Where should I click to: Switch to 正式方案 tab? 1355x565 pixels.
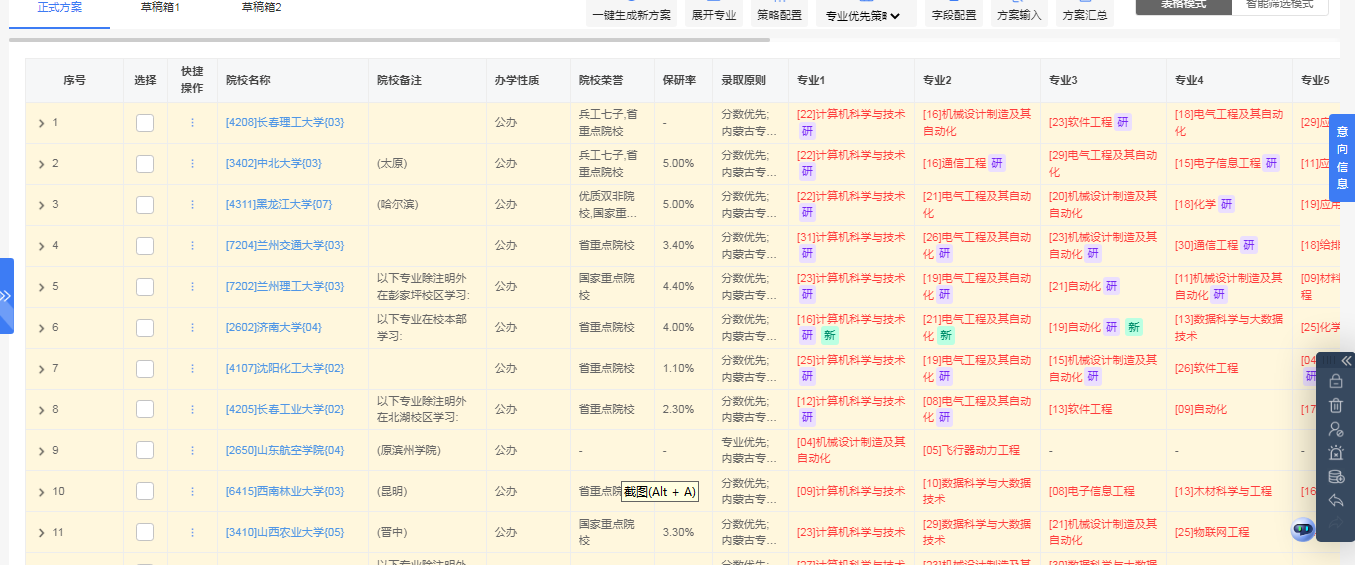coord(60,8)
